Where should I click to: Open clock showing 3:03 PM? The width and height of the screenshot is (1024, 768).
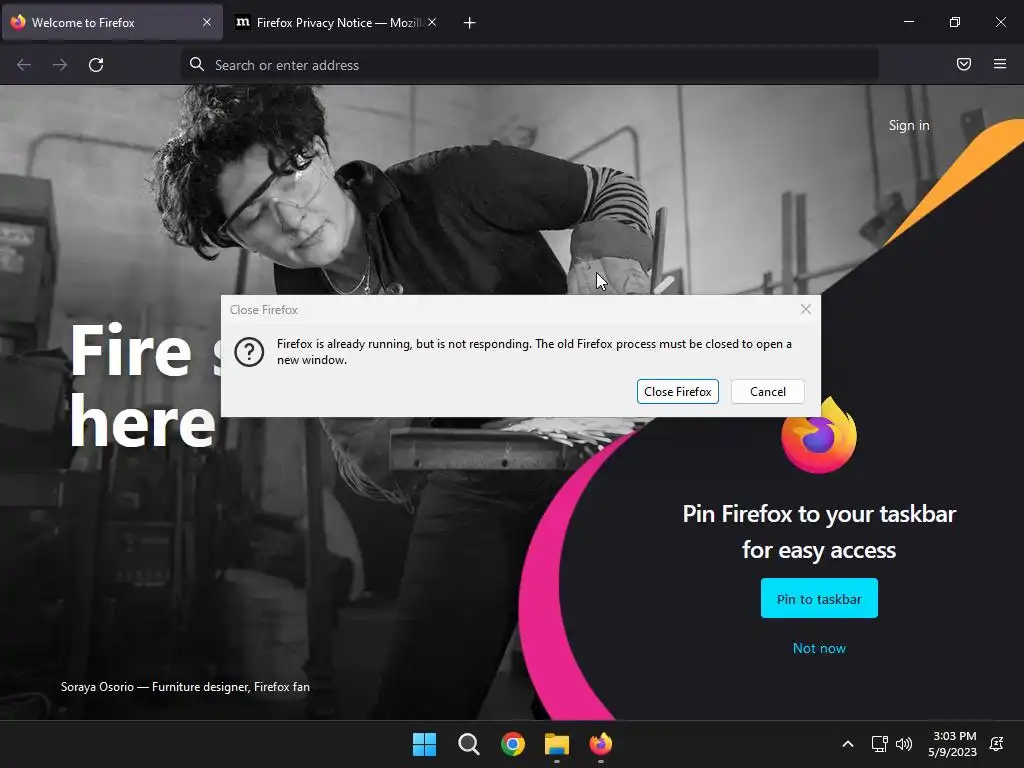pyautogui.click(x=953, y=744)
